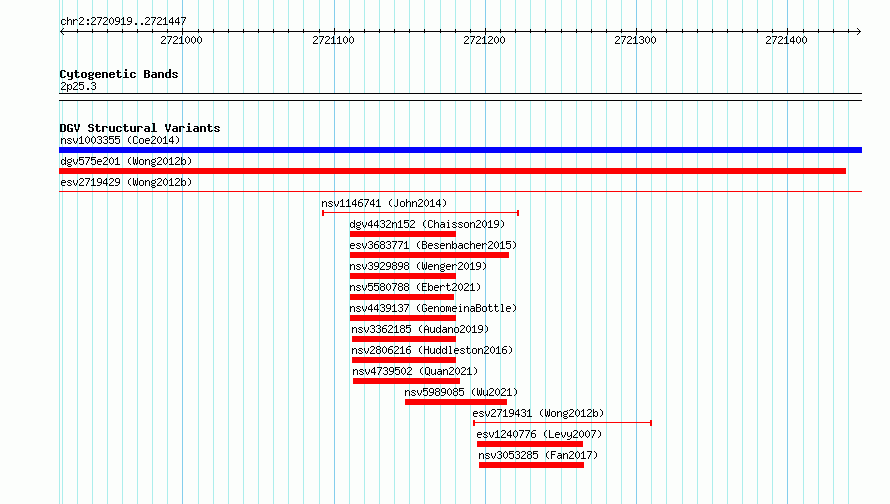This screenshot has width=890, height=504.
Task: Click the ruler's left arrow end
Action: point(62,32)
